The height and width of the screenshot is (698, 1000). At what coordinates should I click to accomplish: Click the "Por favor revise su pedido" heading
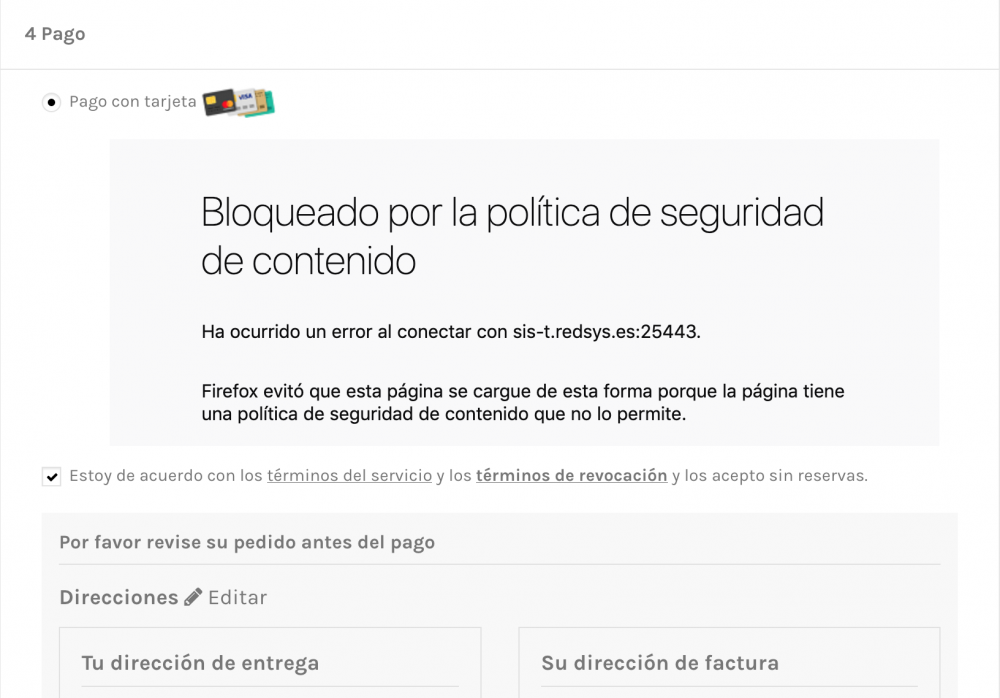247,542
